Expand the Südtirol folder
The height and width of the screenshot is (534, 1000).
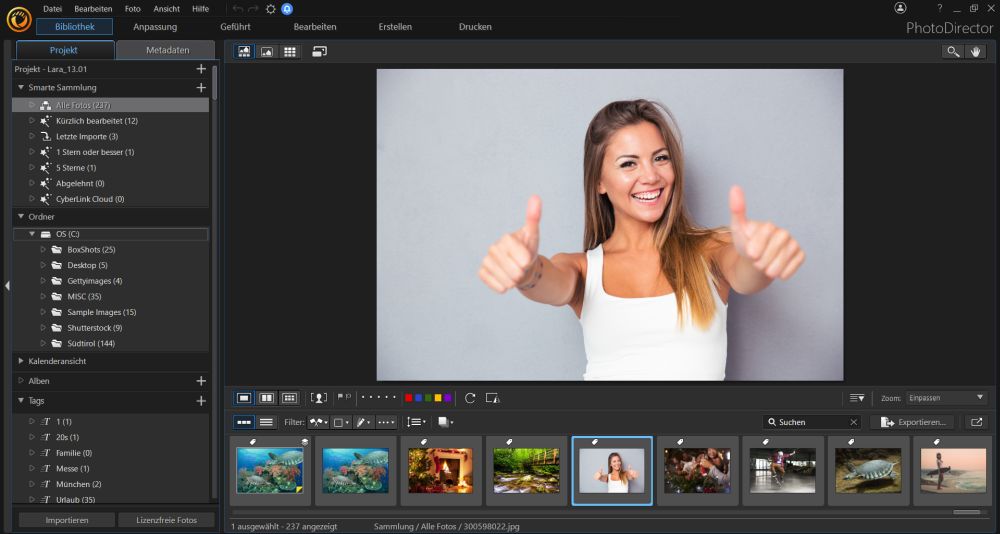tap(43, 344)
